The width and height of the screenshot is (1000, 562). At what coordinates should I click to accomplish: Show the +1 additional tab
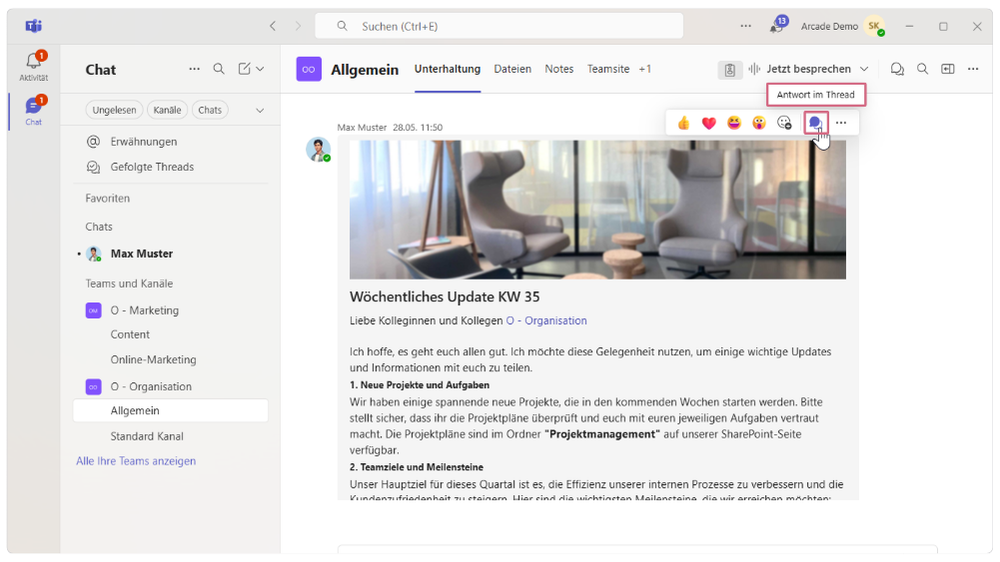(x=645, y=69)
